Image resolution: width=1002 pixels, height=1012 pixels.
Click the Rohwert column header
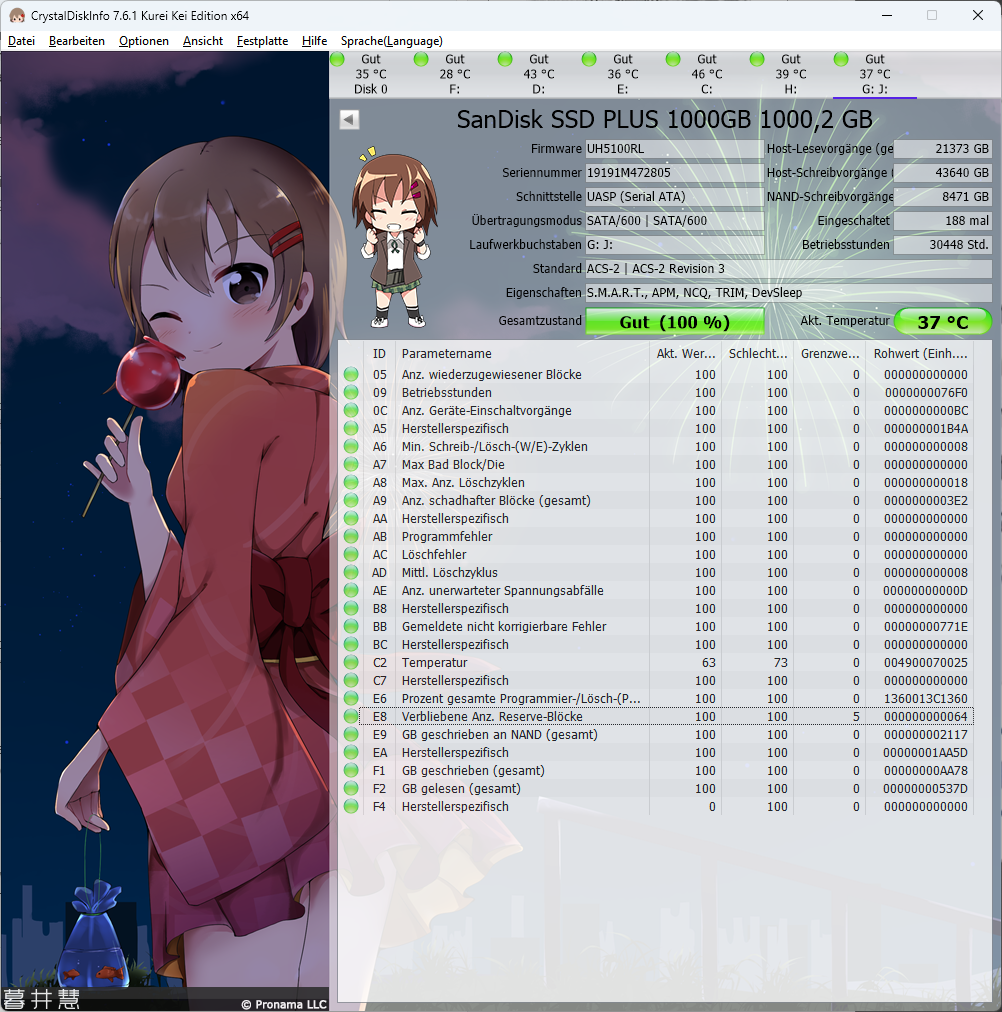pyautogui.click(x=920, y=354)
